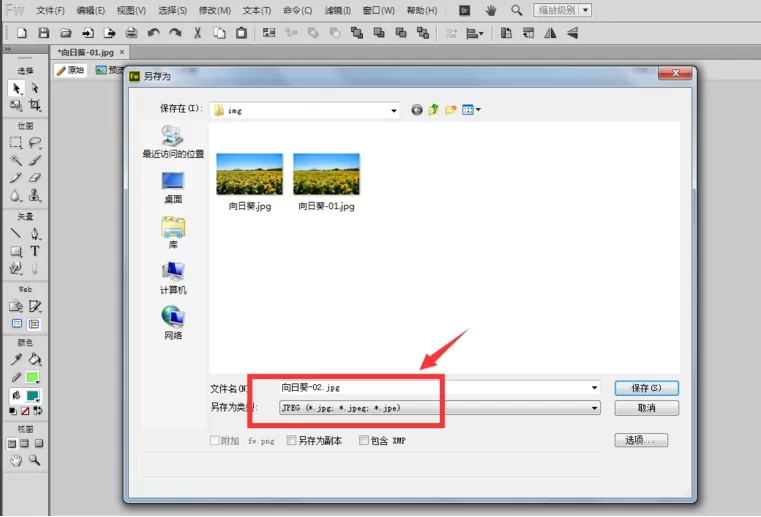
Task: Select the Hand tool in toolbox
Action: (16, 460)
